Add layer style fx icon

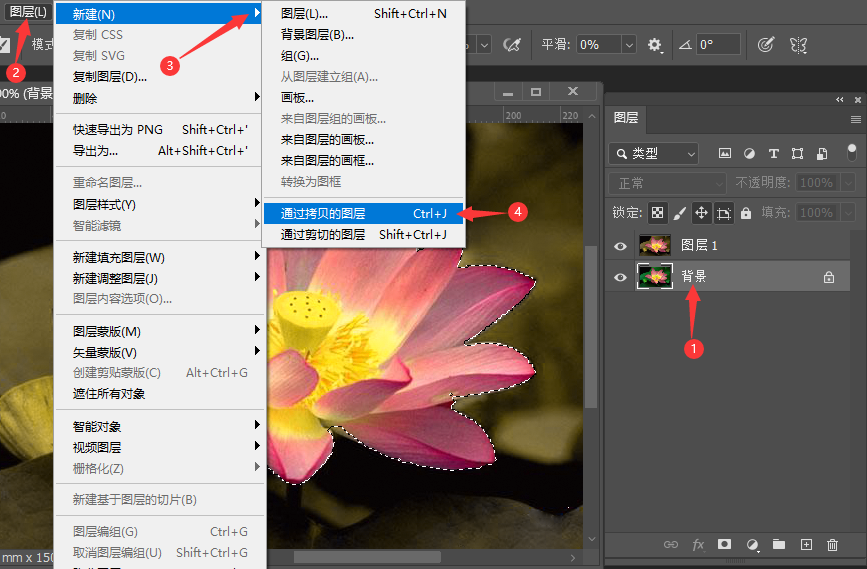(x=698, y=545)
